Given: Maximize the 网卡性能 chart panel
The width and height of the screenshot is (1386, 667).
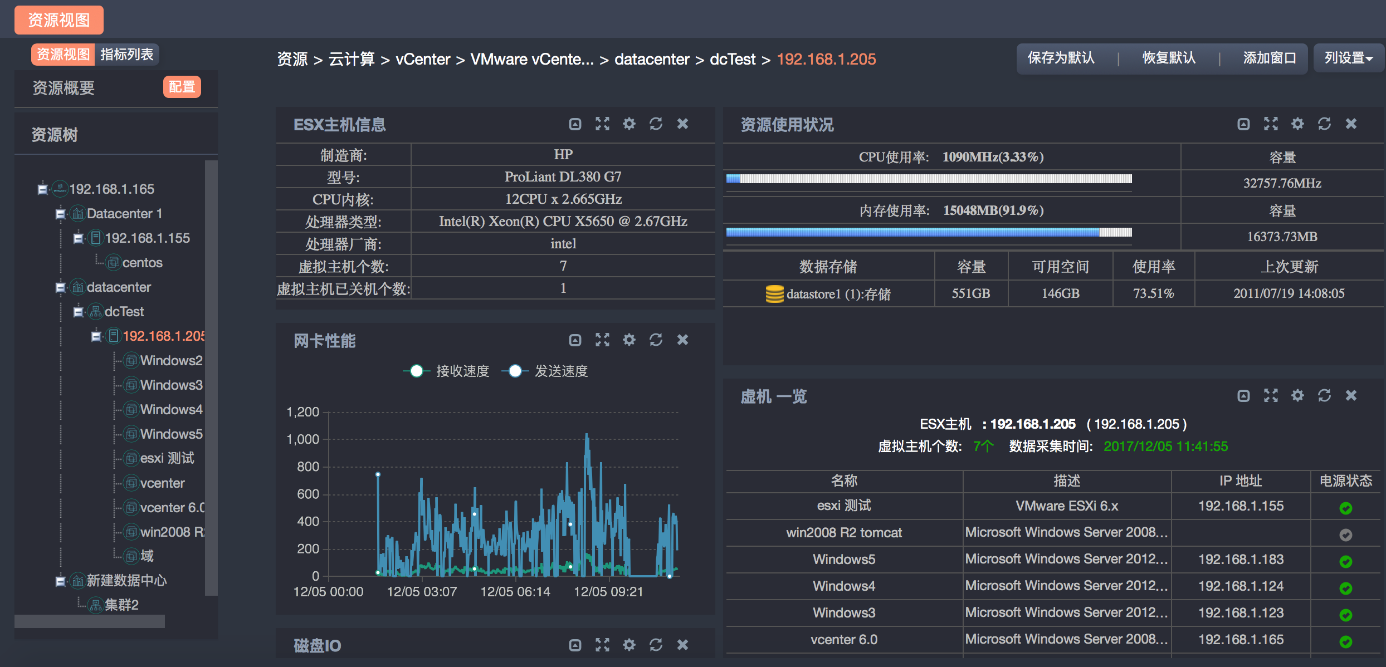Looking at the screenshot, I should (x=602, y=340).
